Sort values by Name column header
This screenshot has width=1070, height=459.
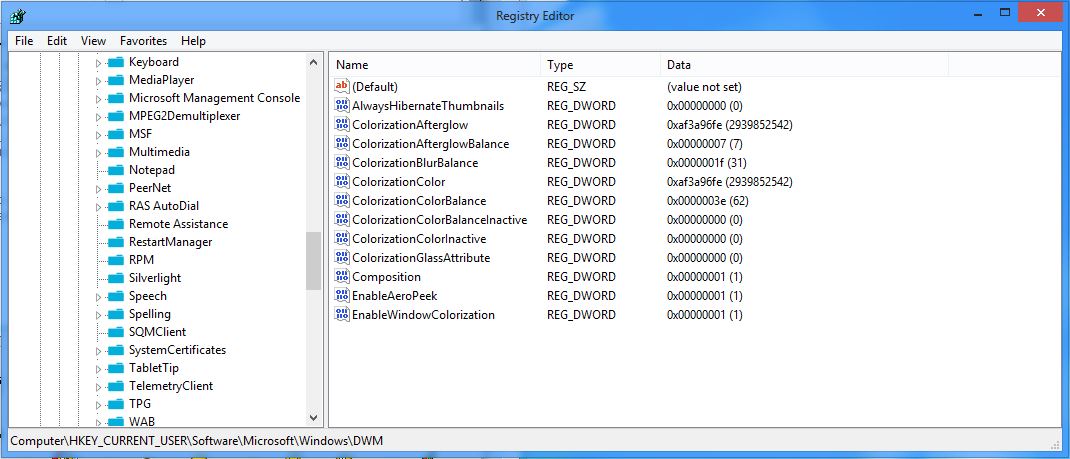435,65
